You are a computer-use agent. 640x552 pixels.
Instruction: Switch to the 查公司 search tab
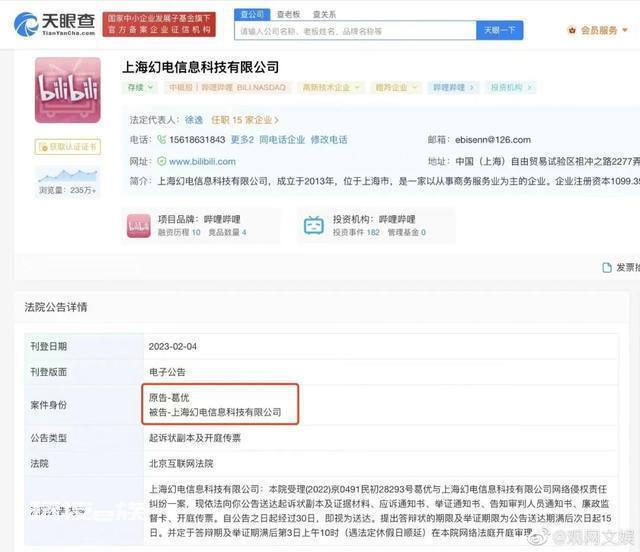tap(252, 14)
